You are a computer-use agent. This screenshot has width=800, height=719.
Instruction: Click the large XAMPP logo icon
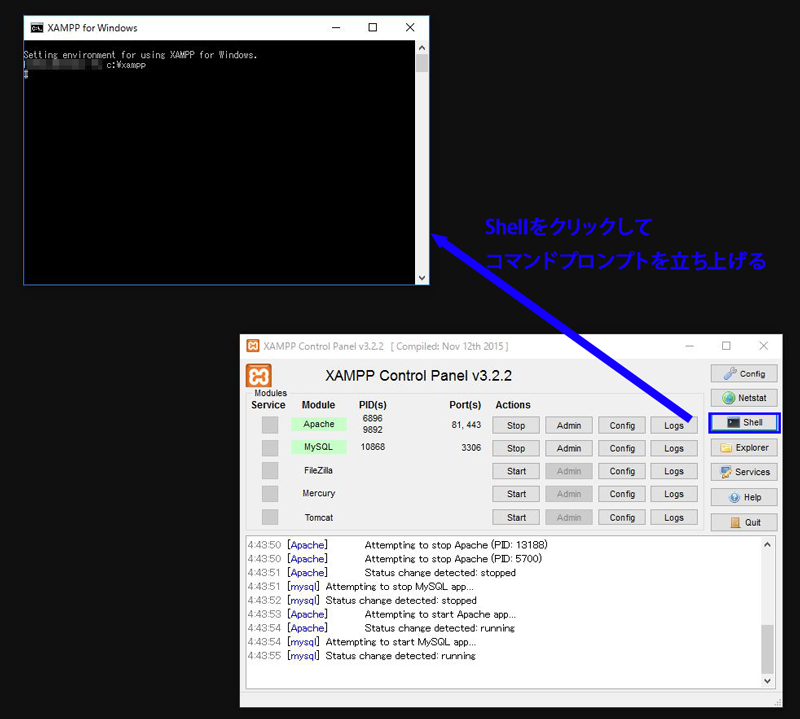click(259, 376)
